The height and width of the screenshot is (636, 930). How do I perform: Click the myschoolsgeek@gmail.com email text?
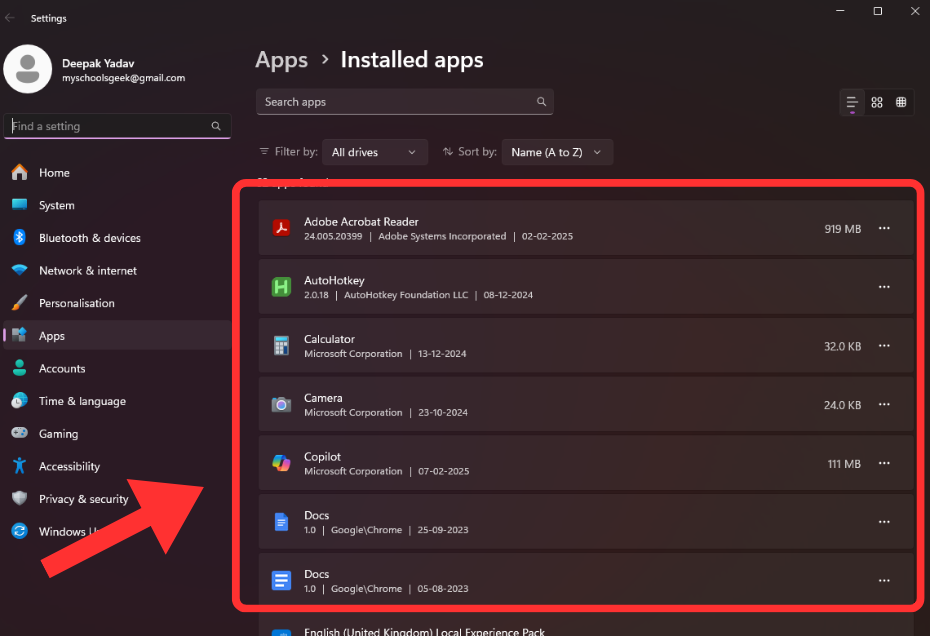123,78
